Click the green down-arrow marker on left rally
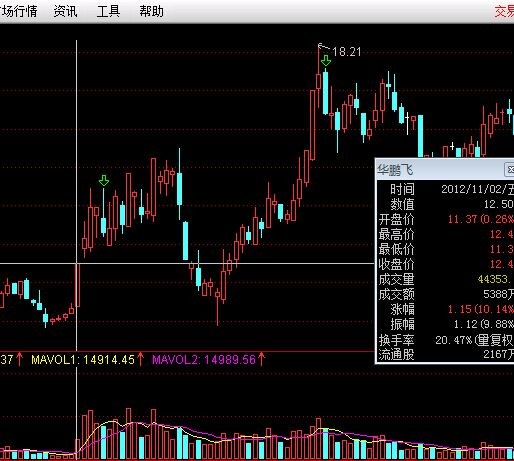 coord(104,180)
